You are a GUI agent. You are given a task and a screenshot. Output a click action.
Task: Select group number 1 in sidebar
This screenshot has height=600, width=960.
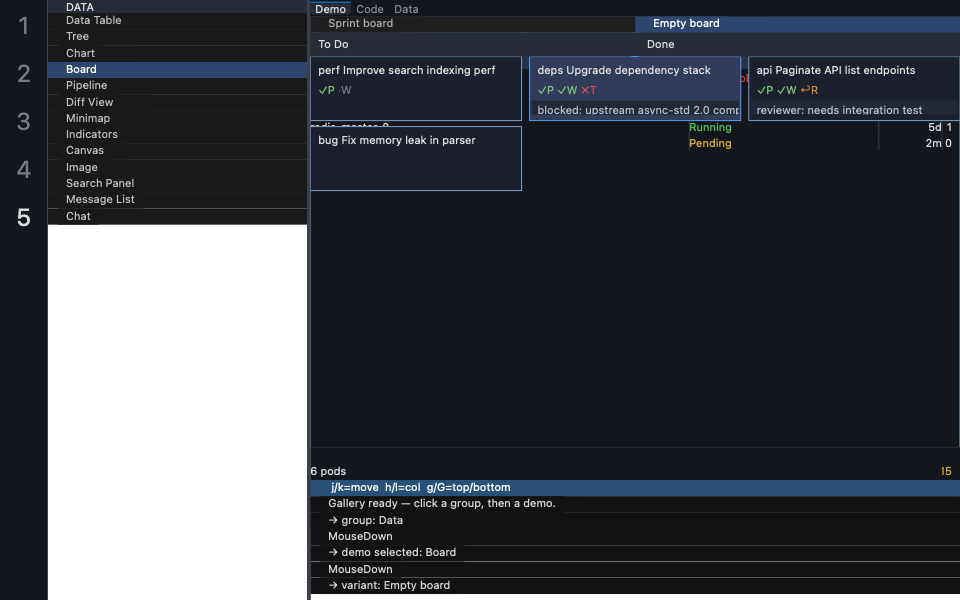point(23,26)
